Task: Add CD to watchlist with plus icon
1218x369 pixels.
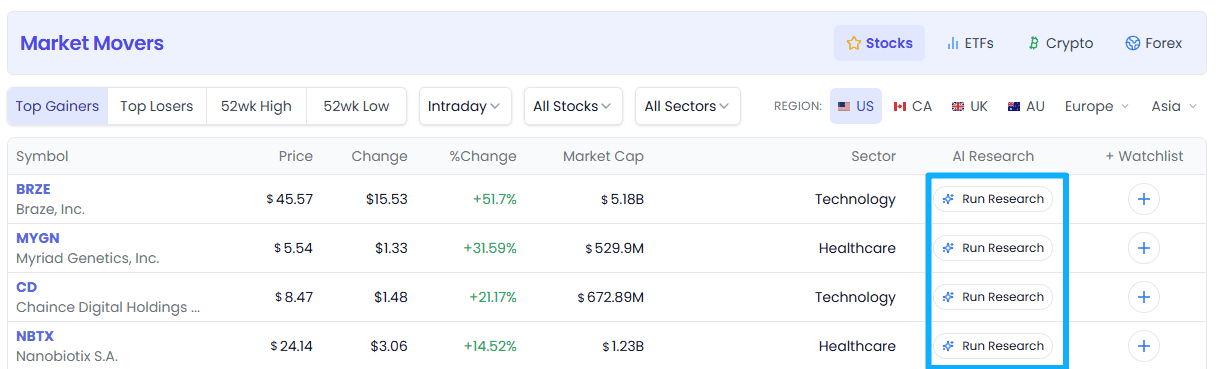Action: click(x=1144, y=297)
